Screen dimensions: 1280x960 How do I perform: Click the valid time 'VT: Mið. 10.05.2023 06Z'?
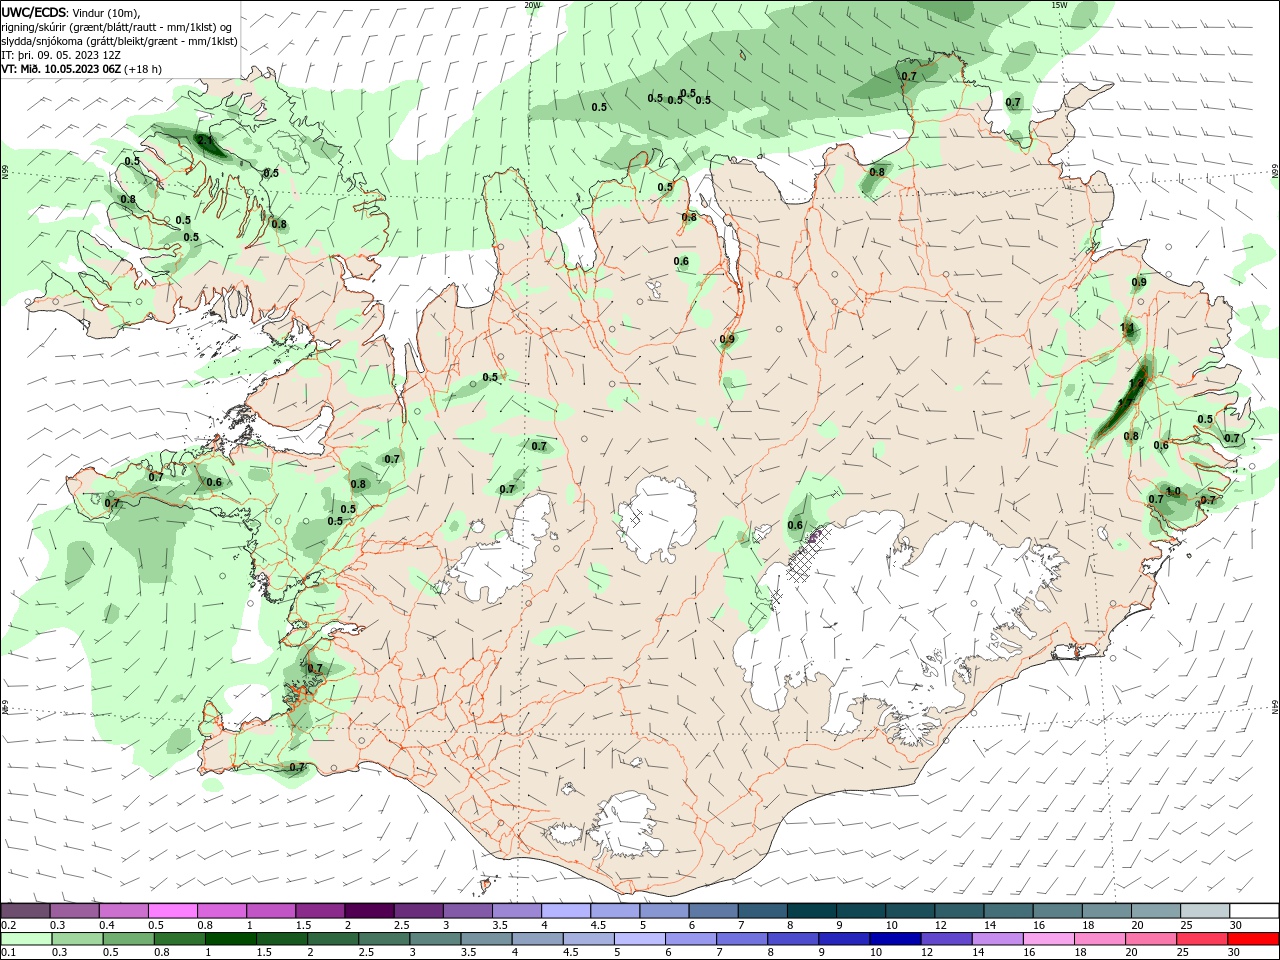click(63, 69)
